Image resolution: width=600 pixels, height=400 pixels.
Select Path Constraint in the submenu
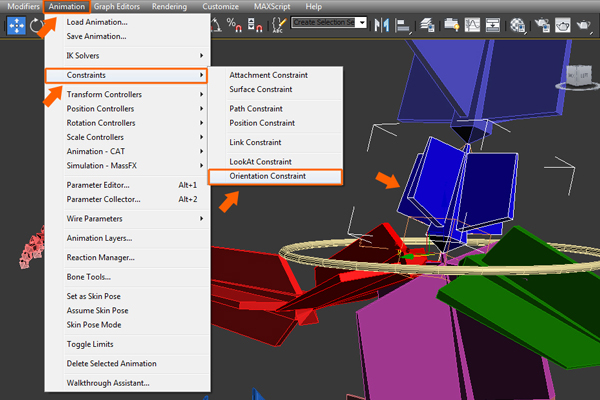coord(275,109)
